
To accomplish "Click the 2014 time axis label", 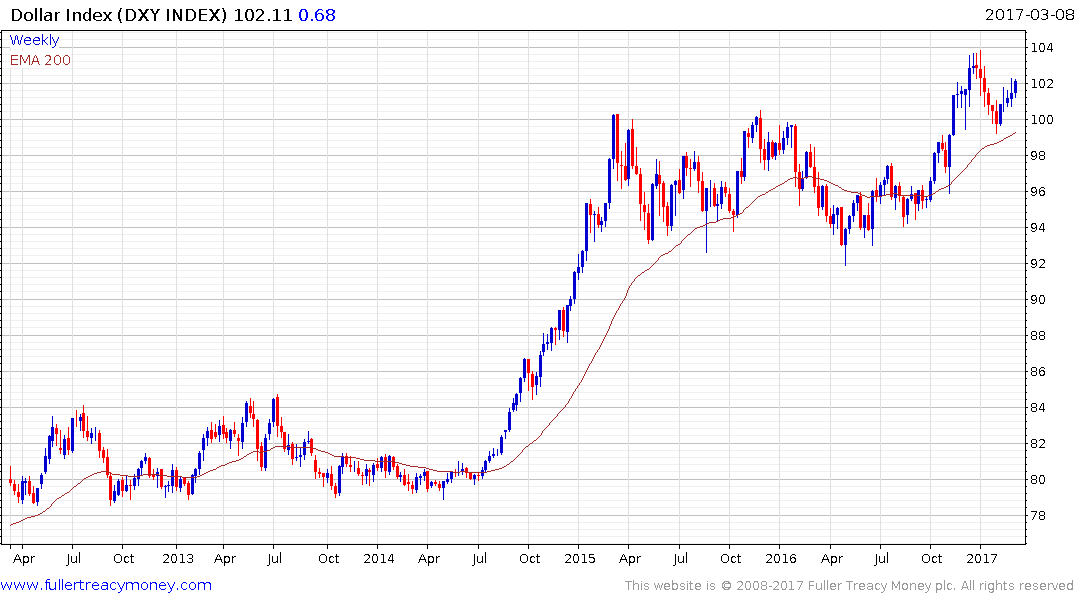I will pos(379,558).
